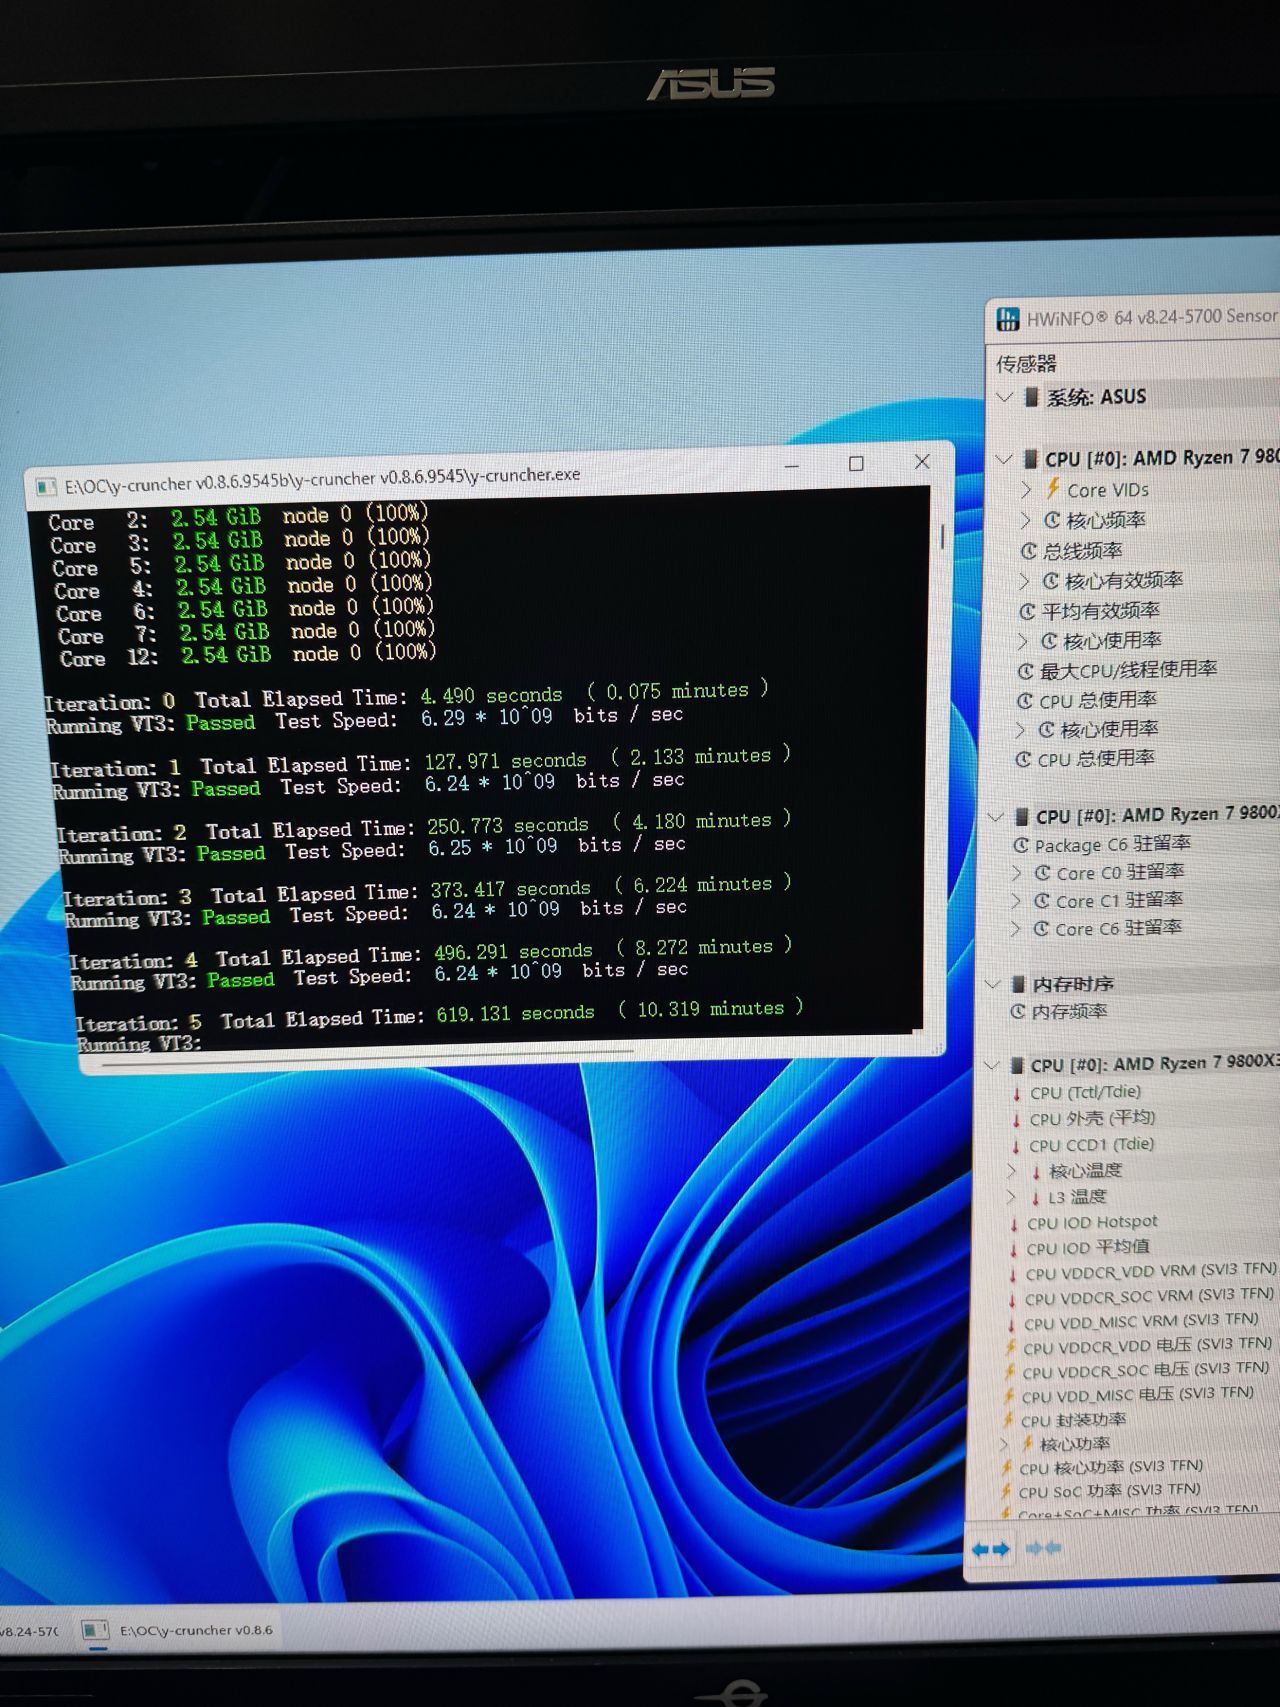Click the thermometer icon beside CPU IOD Hotspot
The image size is (1280, 1707).
coord(1014,1223)
